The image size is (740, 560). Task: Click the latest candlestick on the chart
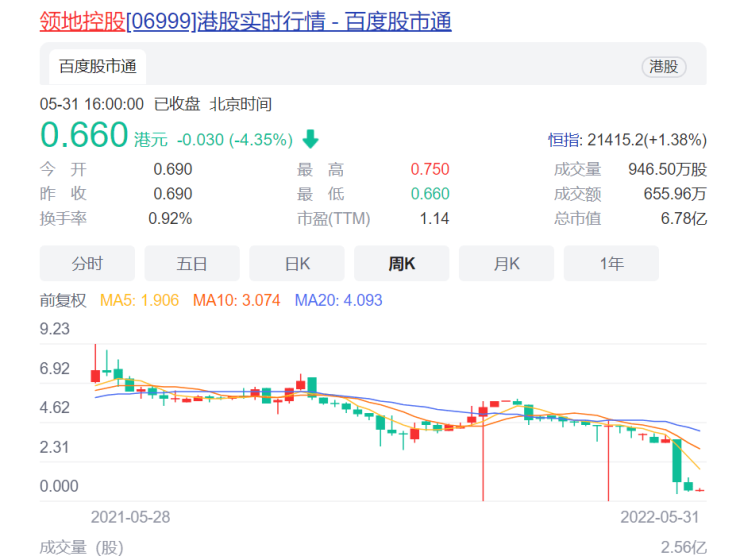coord(699,490)
